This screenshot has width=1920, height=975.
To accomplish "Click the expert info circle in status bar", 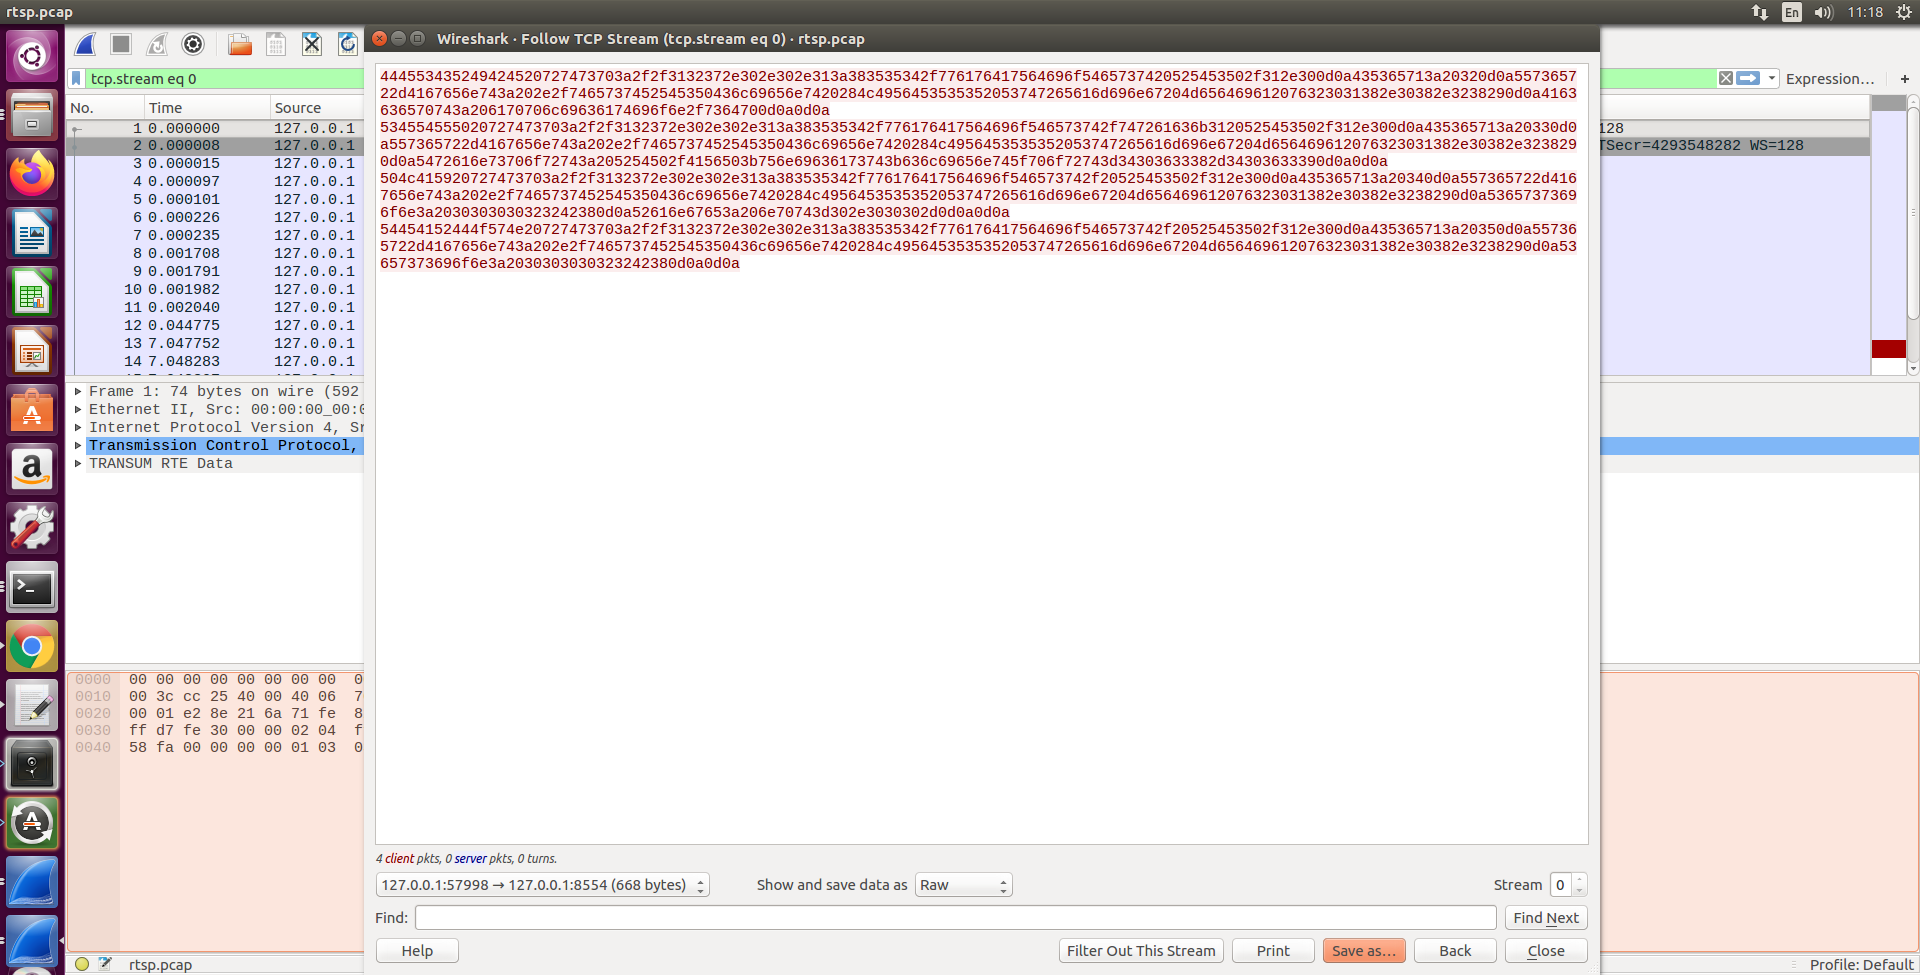I will pyautogui.click(x=82, y=964).
